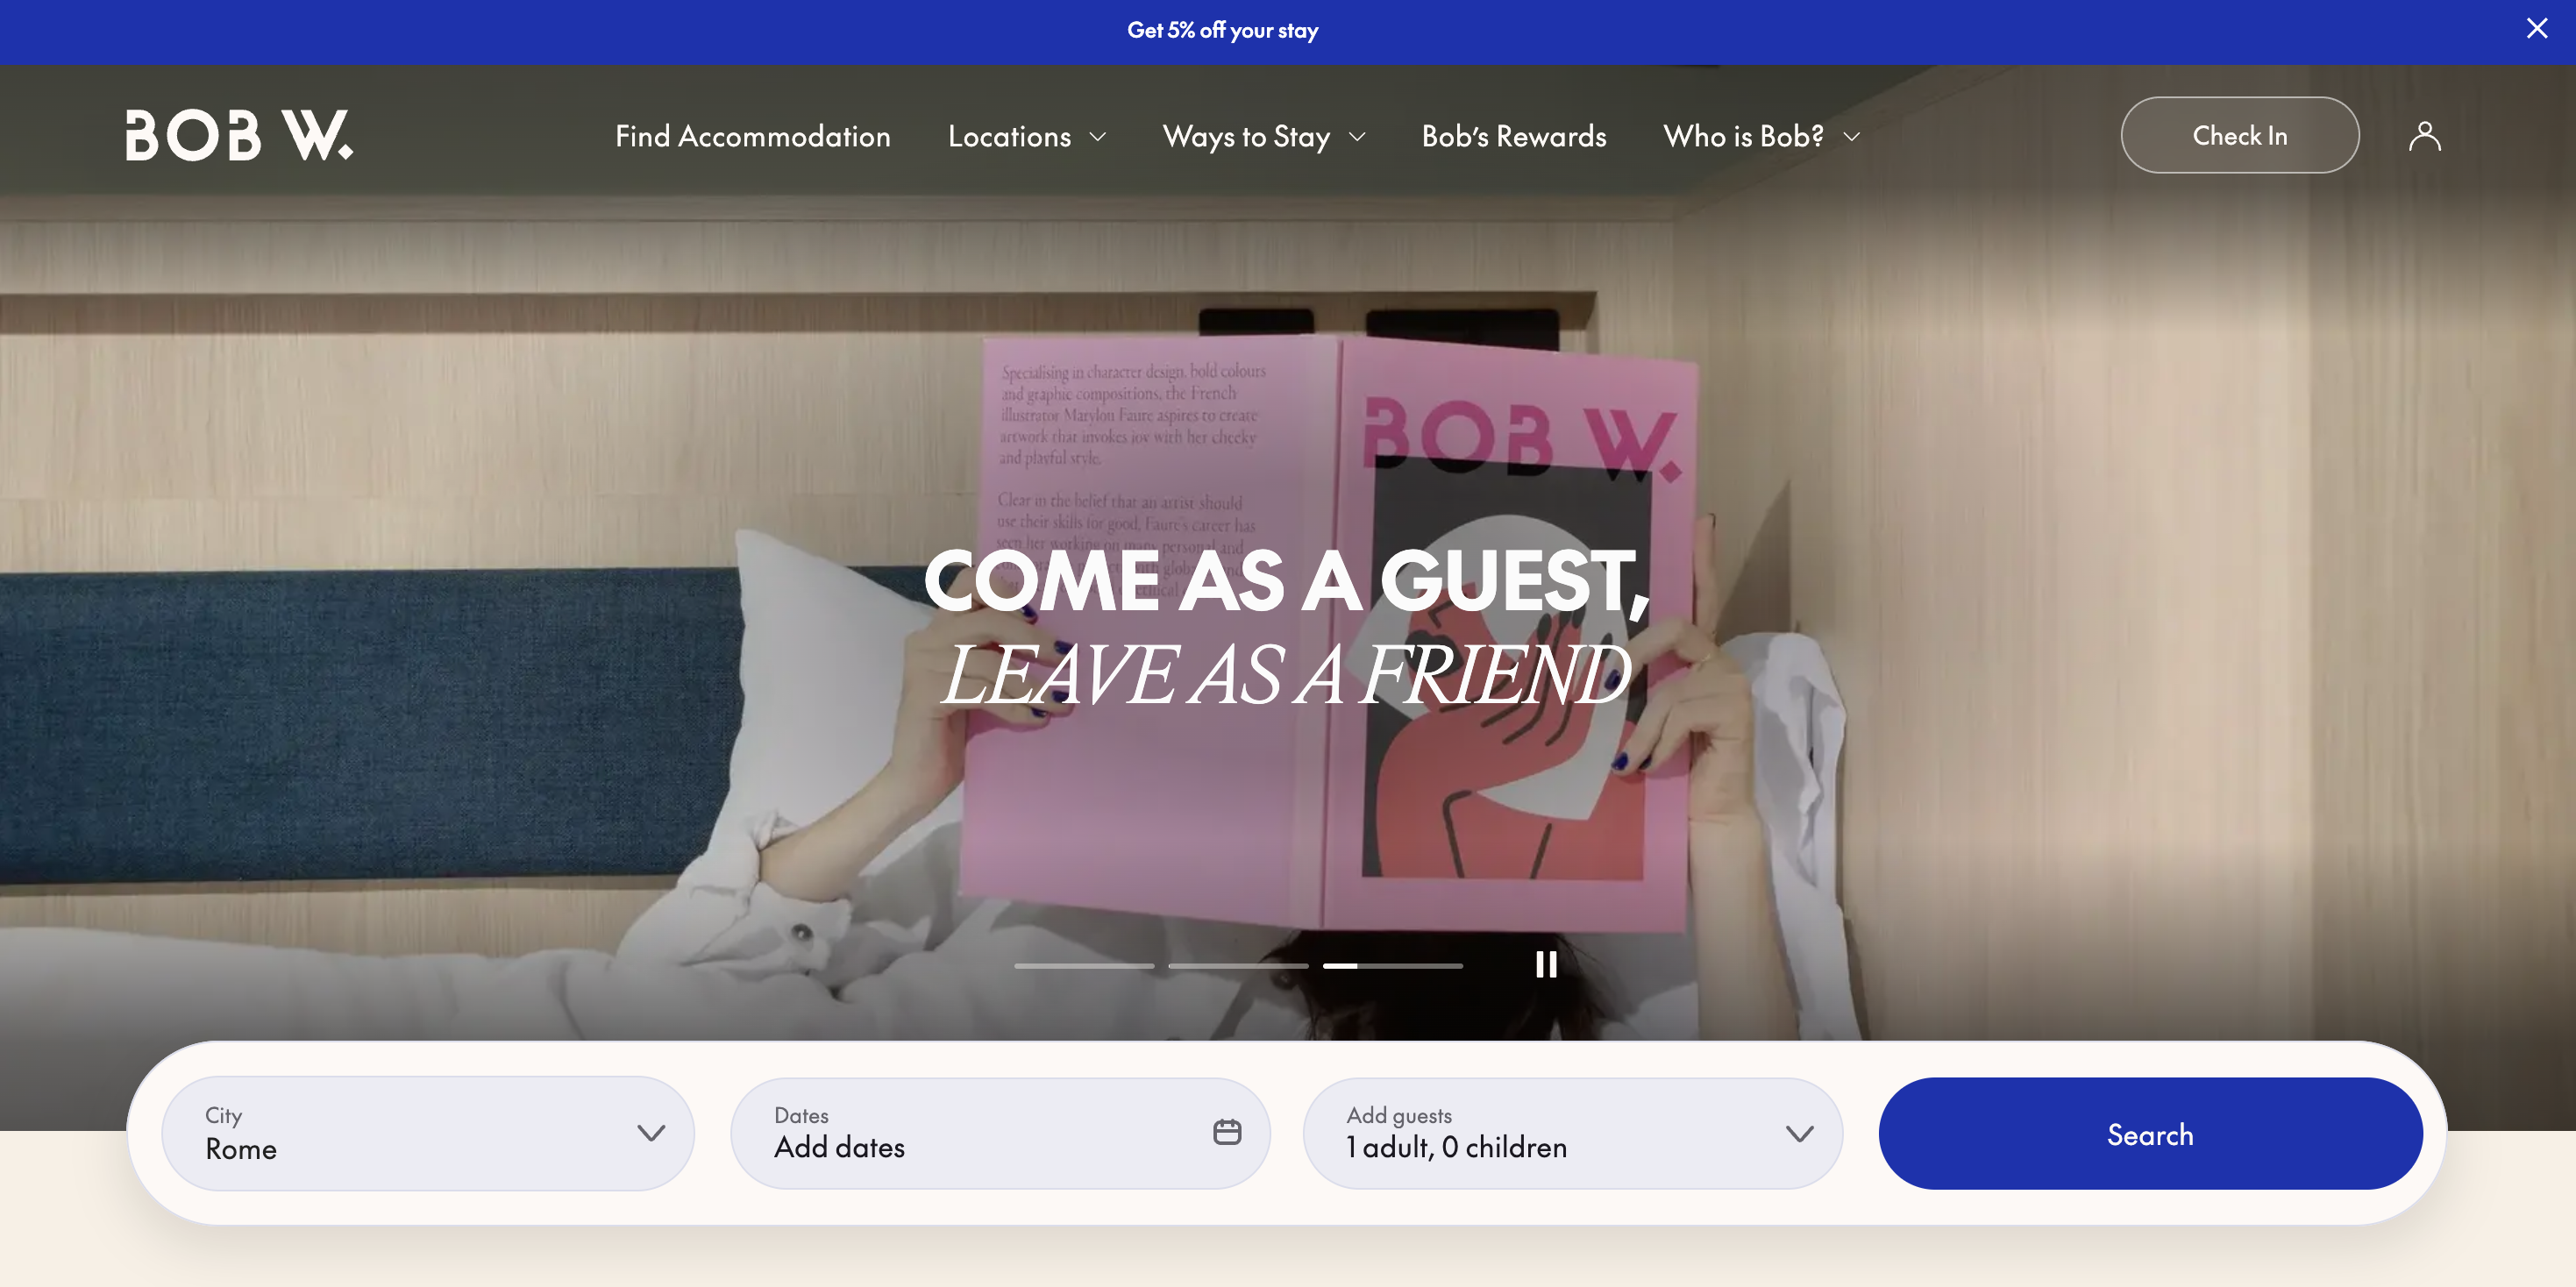Open Find Accommodation from the navigation
The height and width of the screenshot is (1287, 2576).
click(752, 136)
